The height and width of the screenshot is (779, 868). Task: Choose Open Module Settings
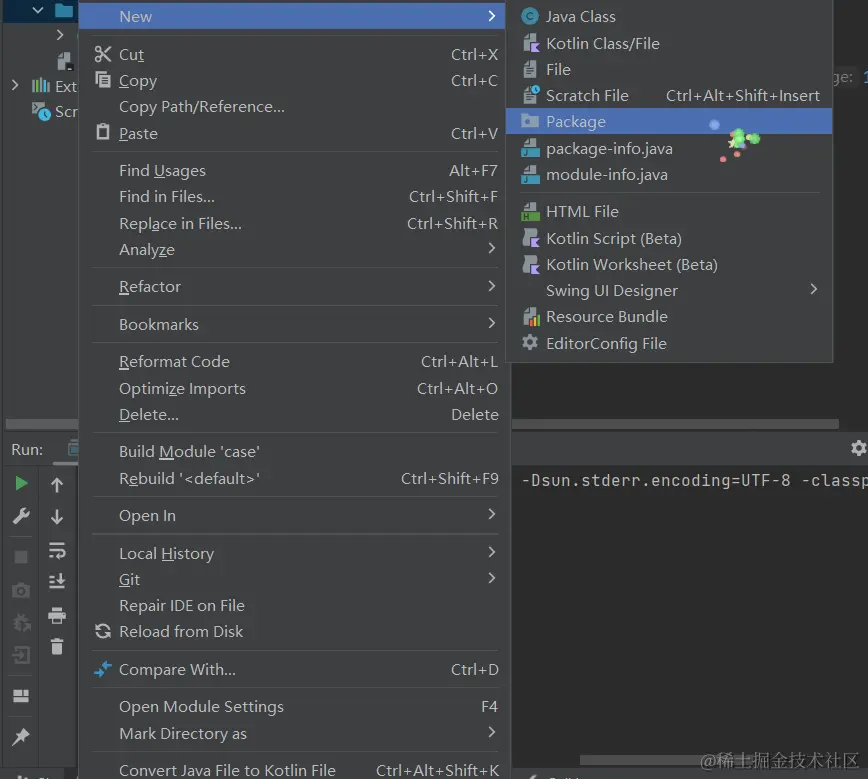point(296,706)
